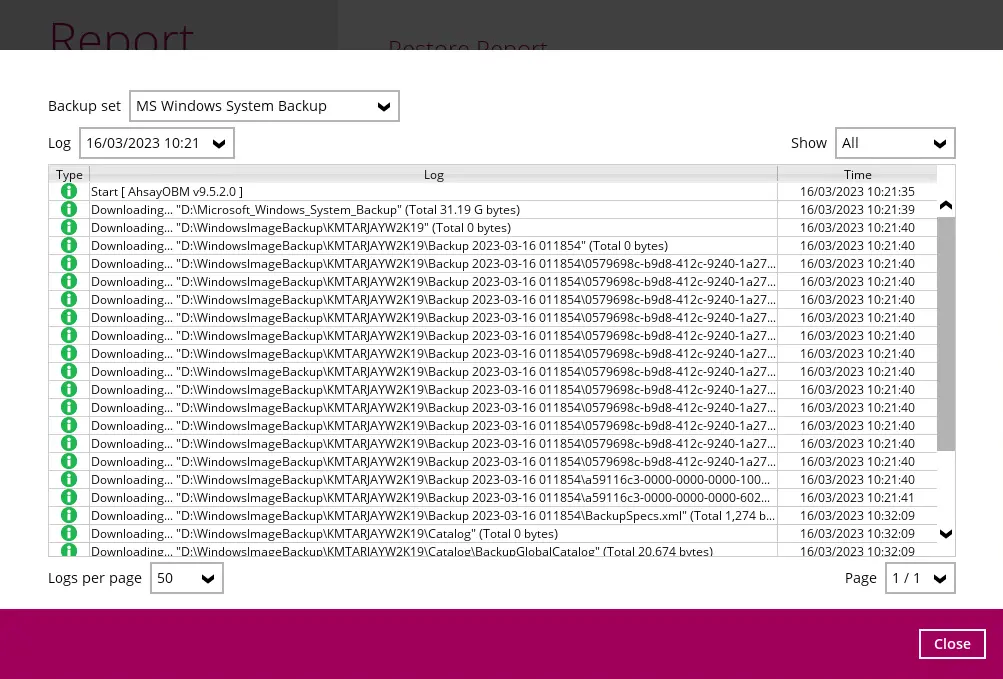
Task: Click info icon for Catalog Total 0 bytes row
Action: (x=69, y=533)
